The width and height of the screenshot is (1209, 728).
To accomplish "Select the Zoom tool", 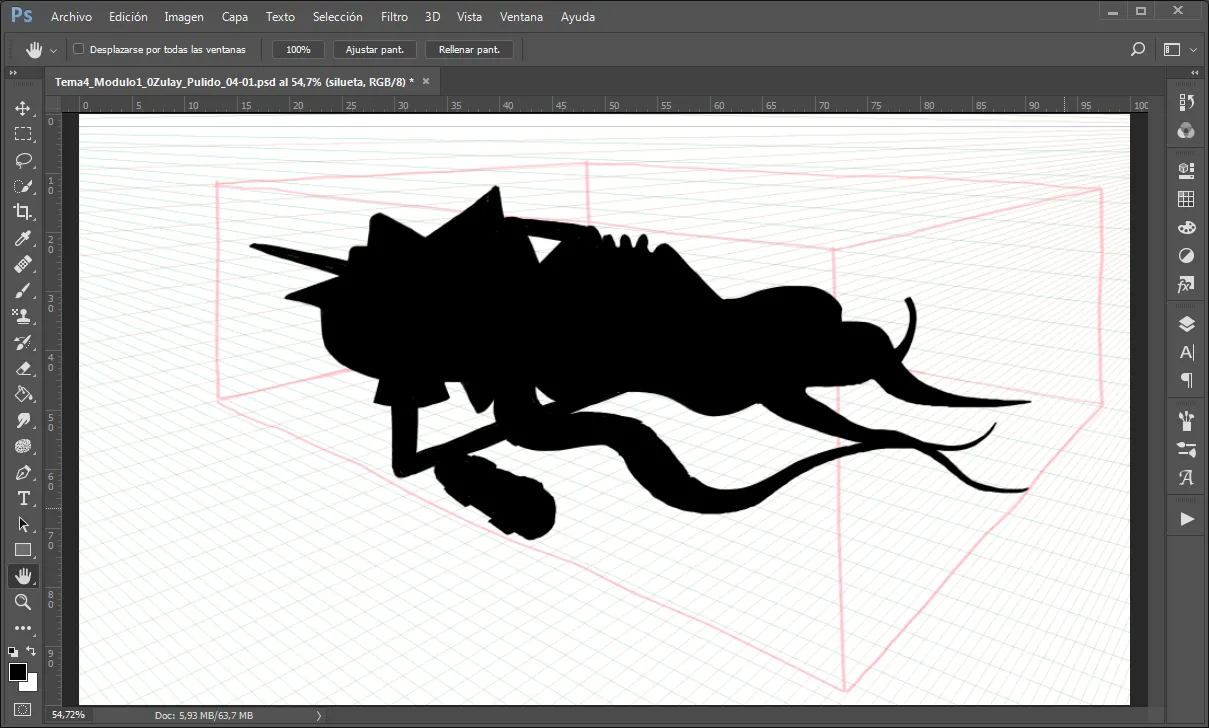I will click(23, 602).
